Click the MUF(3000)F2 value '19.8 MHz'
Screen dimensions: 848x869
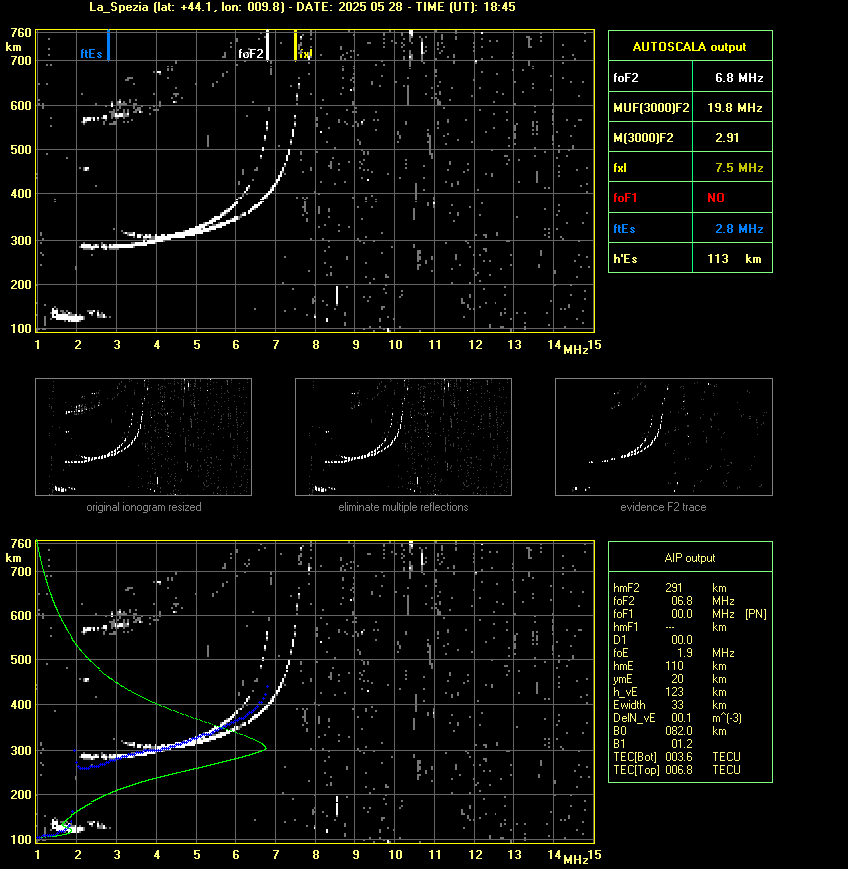[734, 108]
